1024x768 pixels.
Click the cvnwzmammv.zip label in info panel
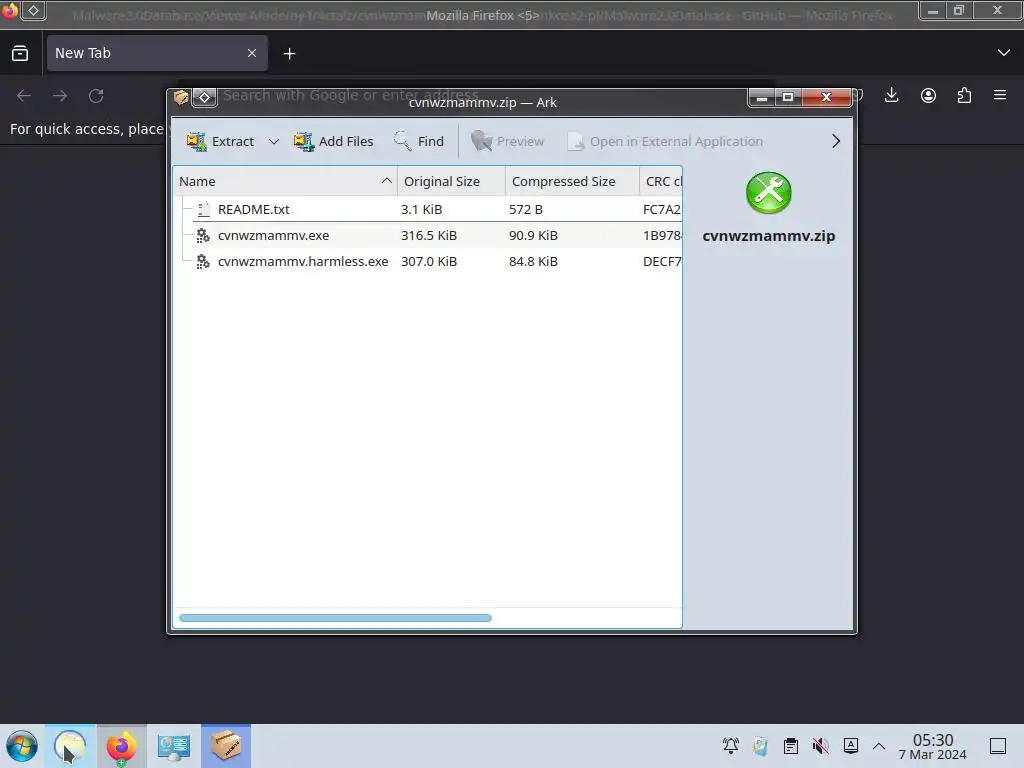(x=769, y=236)
